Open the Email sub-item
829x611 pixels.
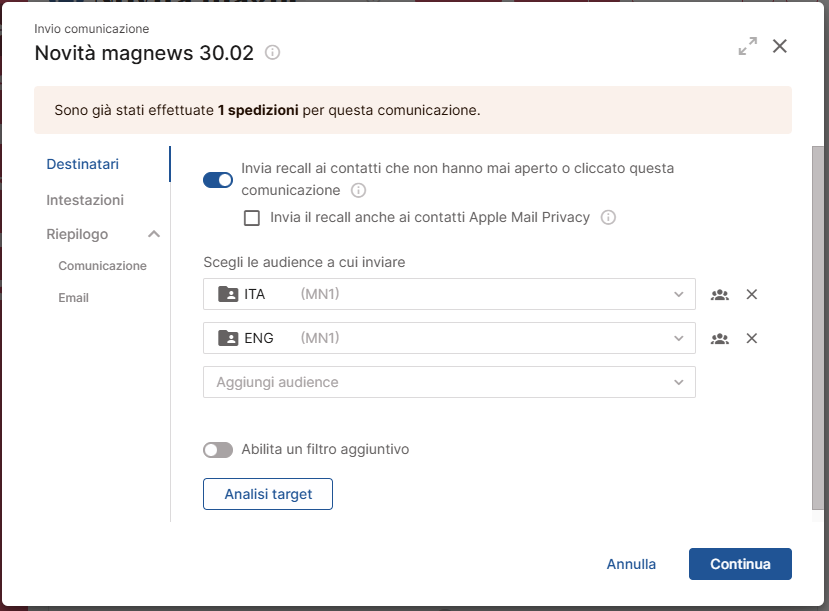click(73, 298)
